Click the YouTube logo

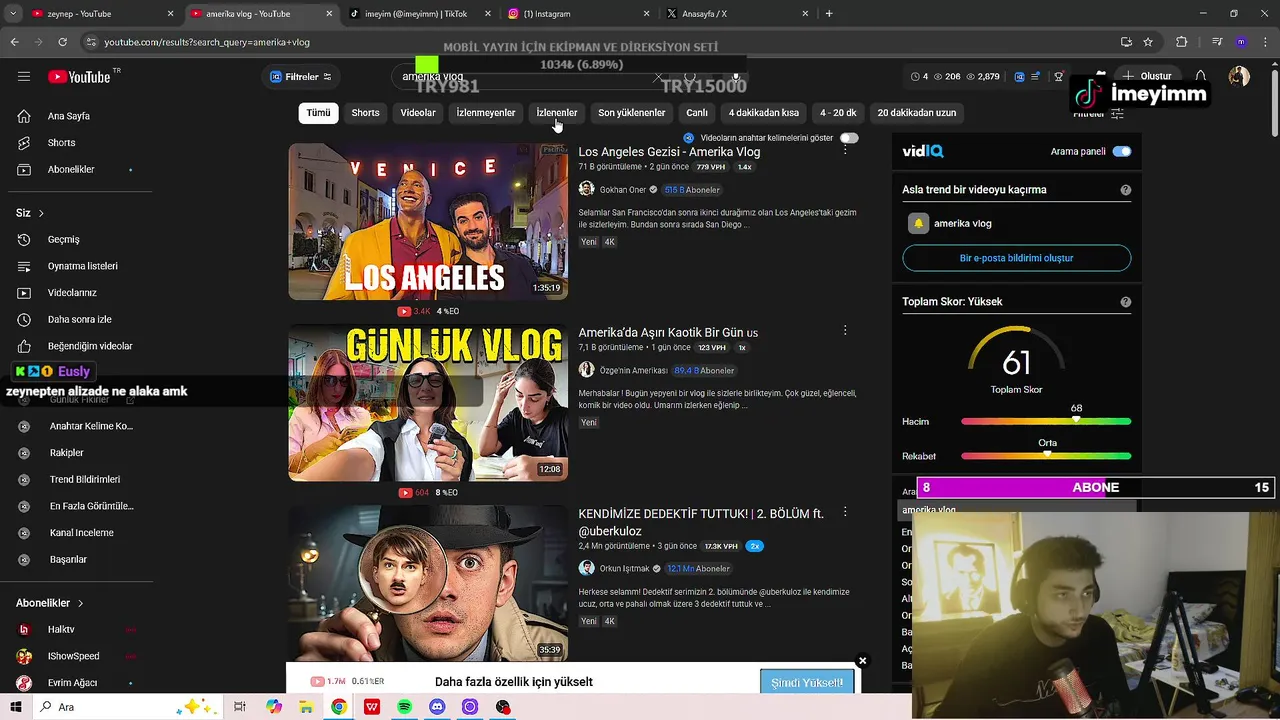(x=80, y=77)
